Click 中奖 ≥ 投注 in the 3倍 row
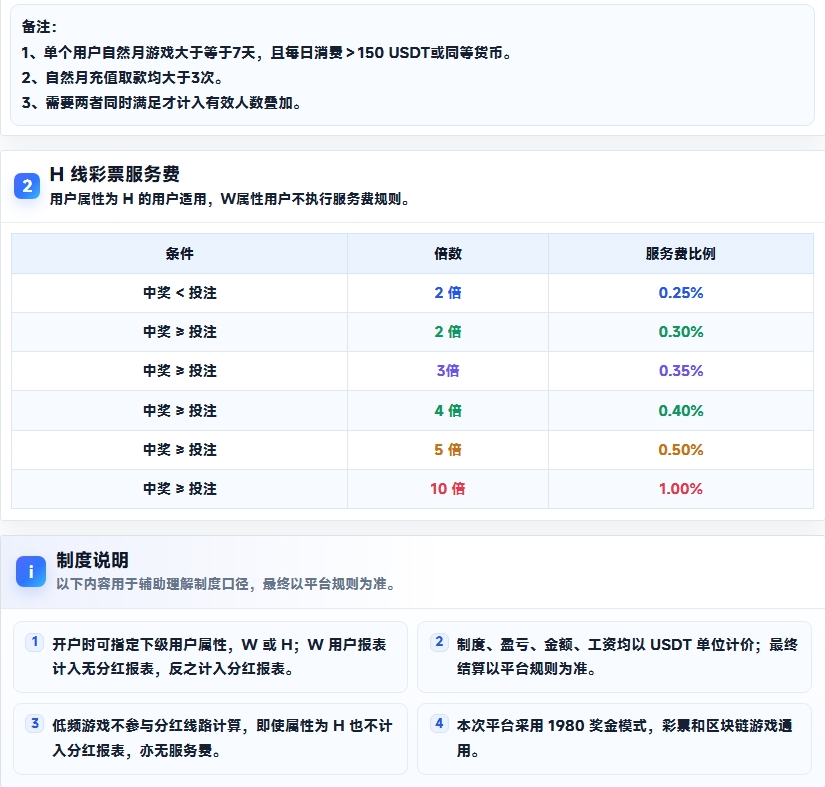This screenshot has height=787, width=825. click(x=179, y=370)
